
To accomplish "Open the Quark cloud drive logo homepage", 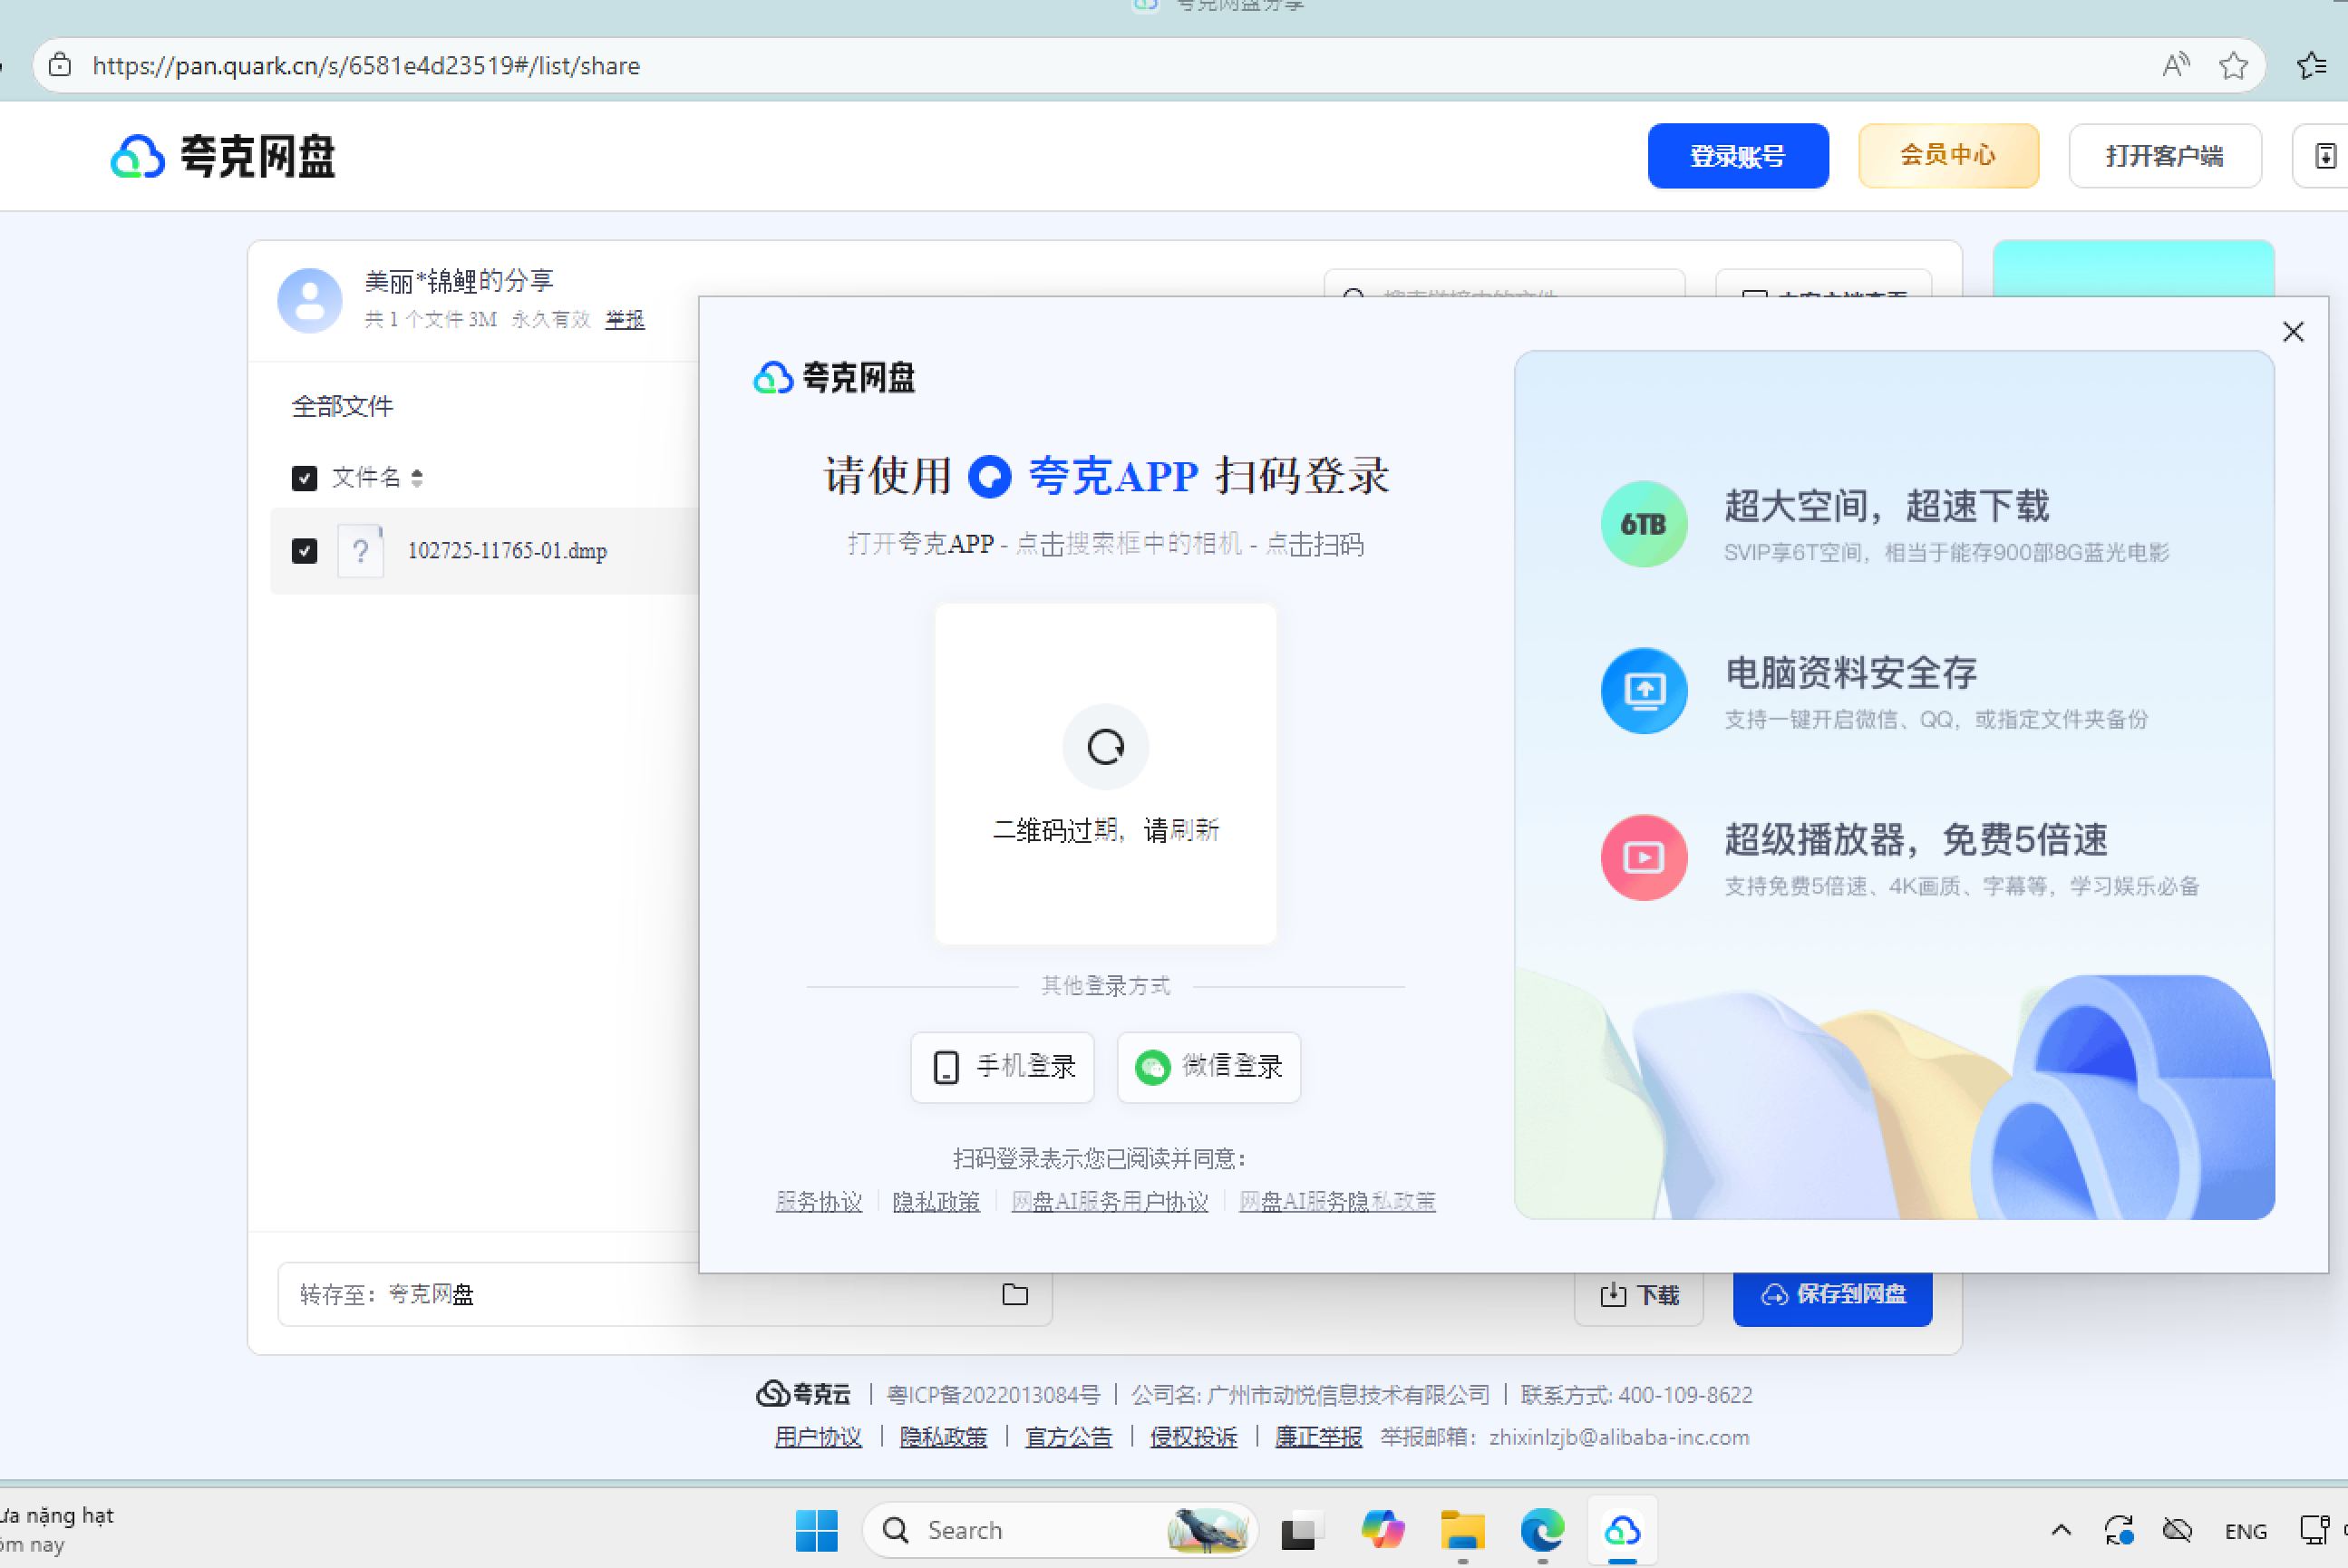I will pos(222,155).
